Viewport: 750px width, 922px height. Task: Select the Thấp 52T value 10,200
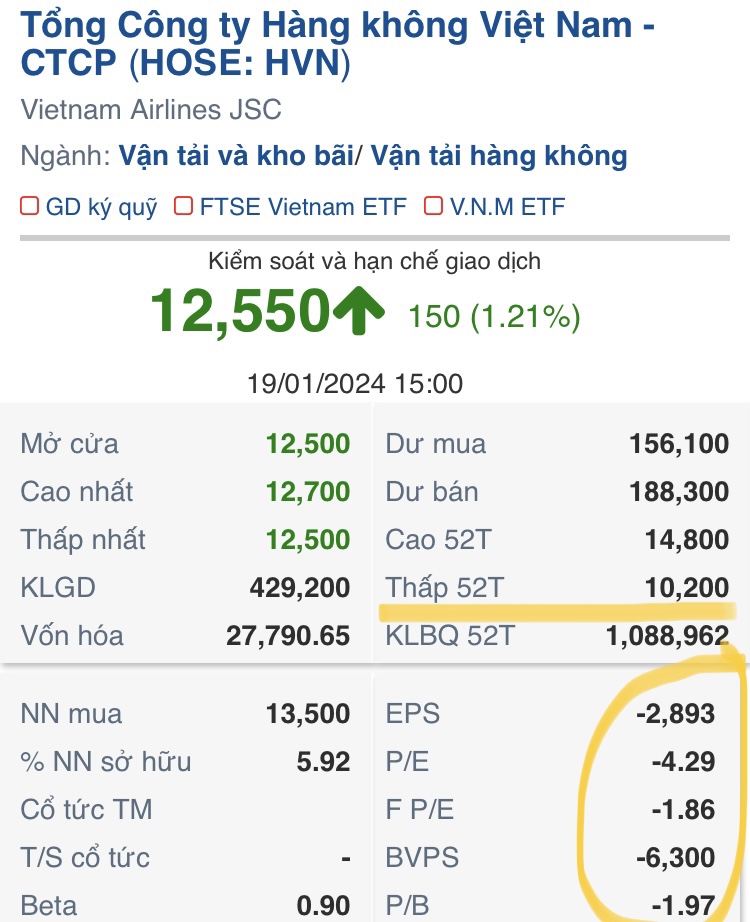[685, 588]
